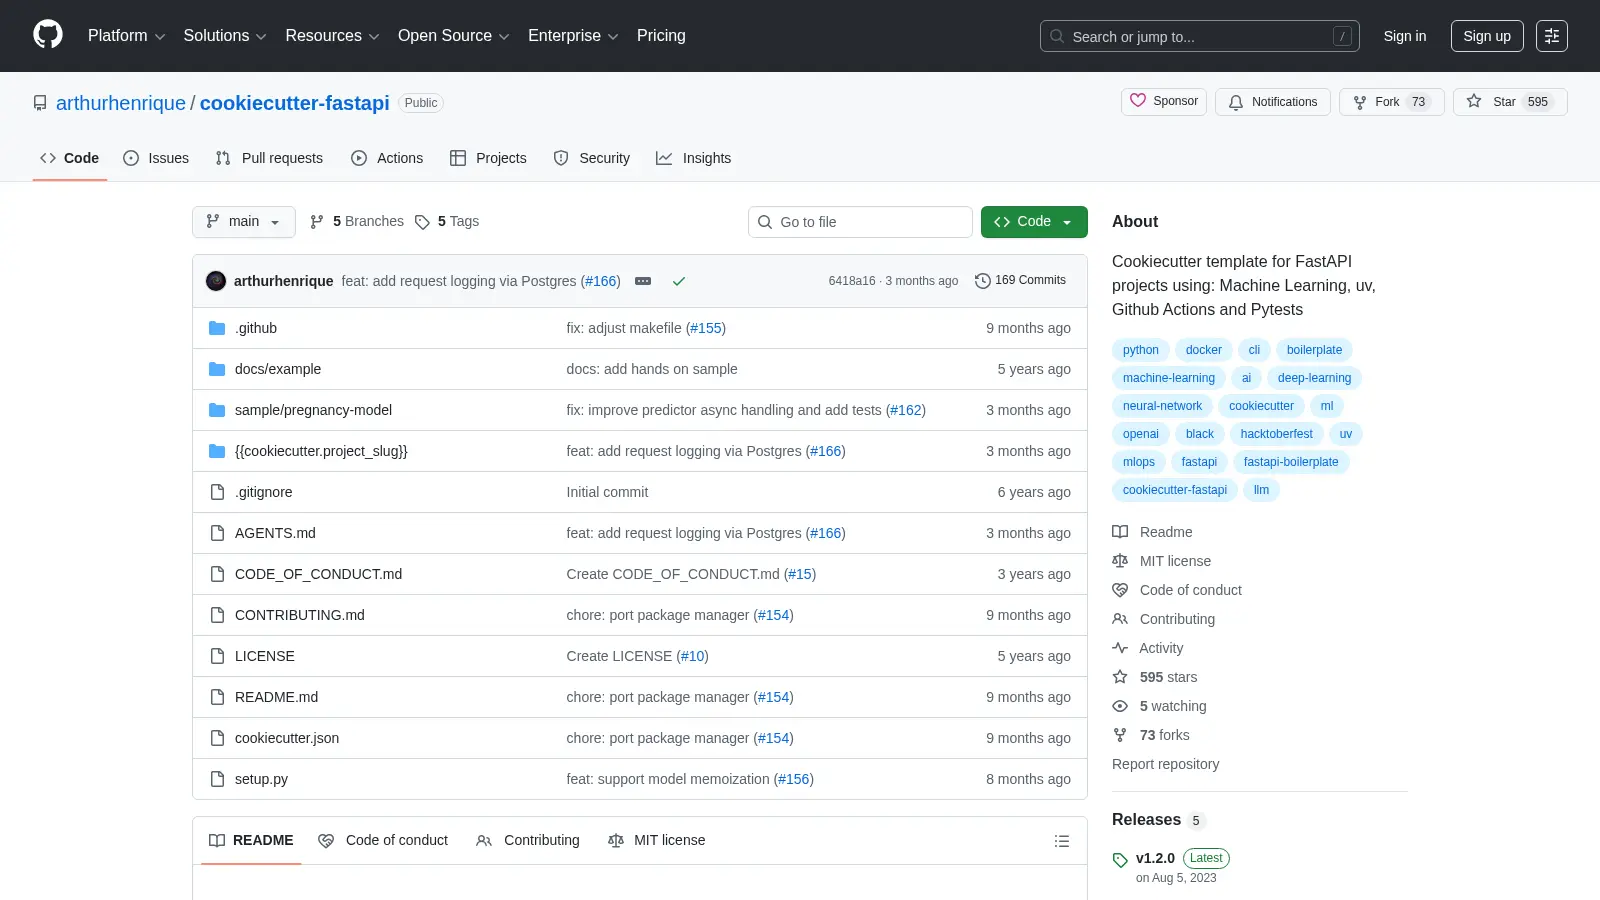Click the Sign in link
1600x900 pixels.
click(1405, 36)
